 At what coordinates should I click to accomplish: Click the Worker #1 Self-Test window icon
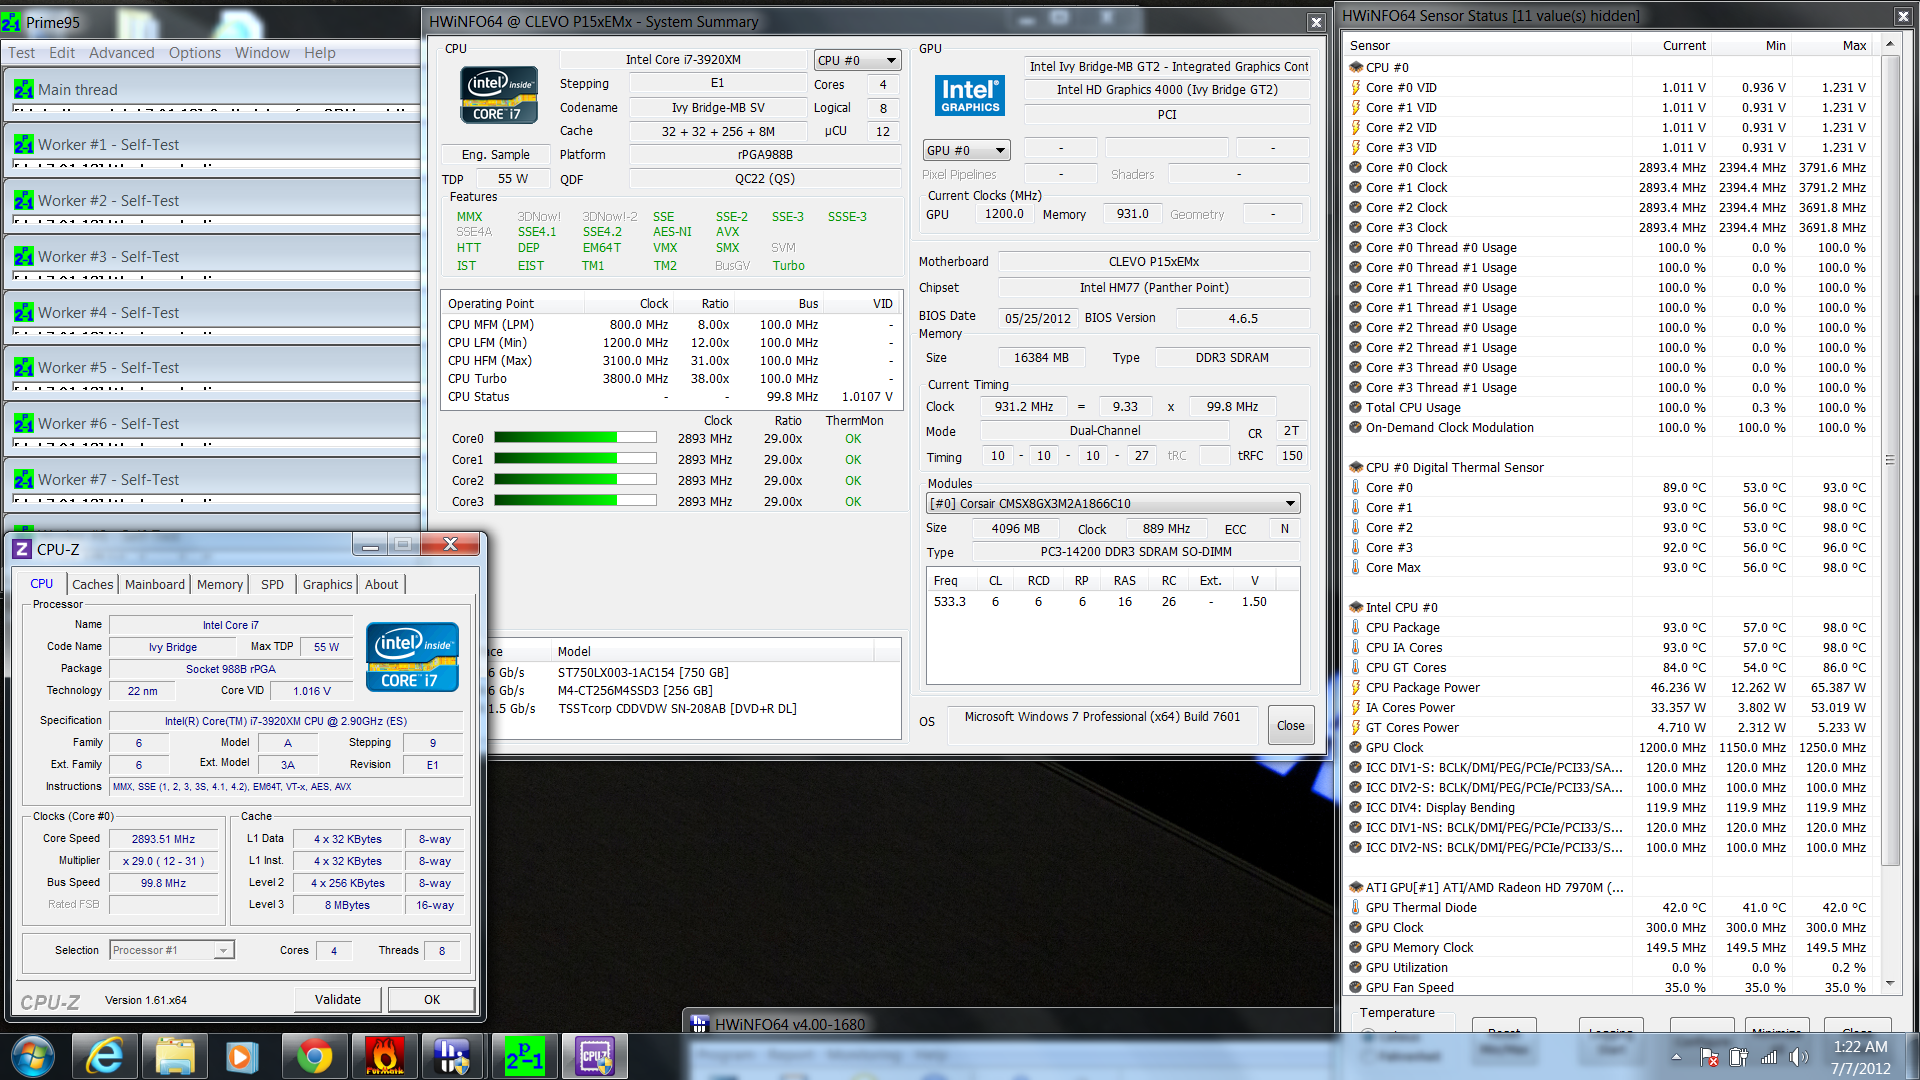[x=24, y=145]
